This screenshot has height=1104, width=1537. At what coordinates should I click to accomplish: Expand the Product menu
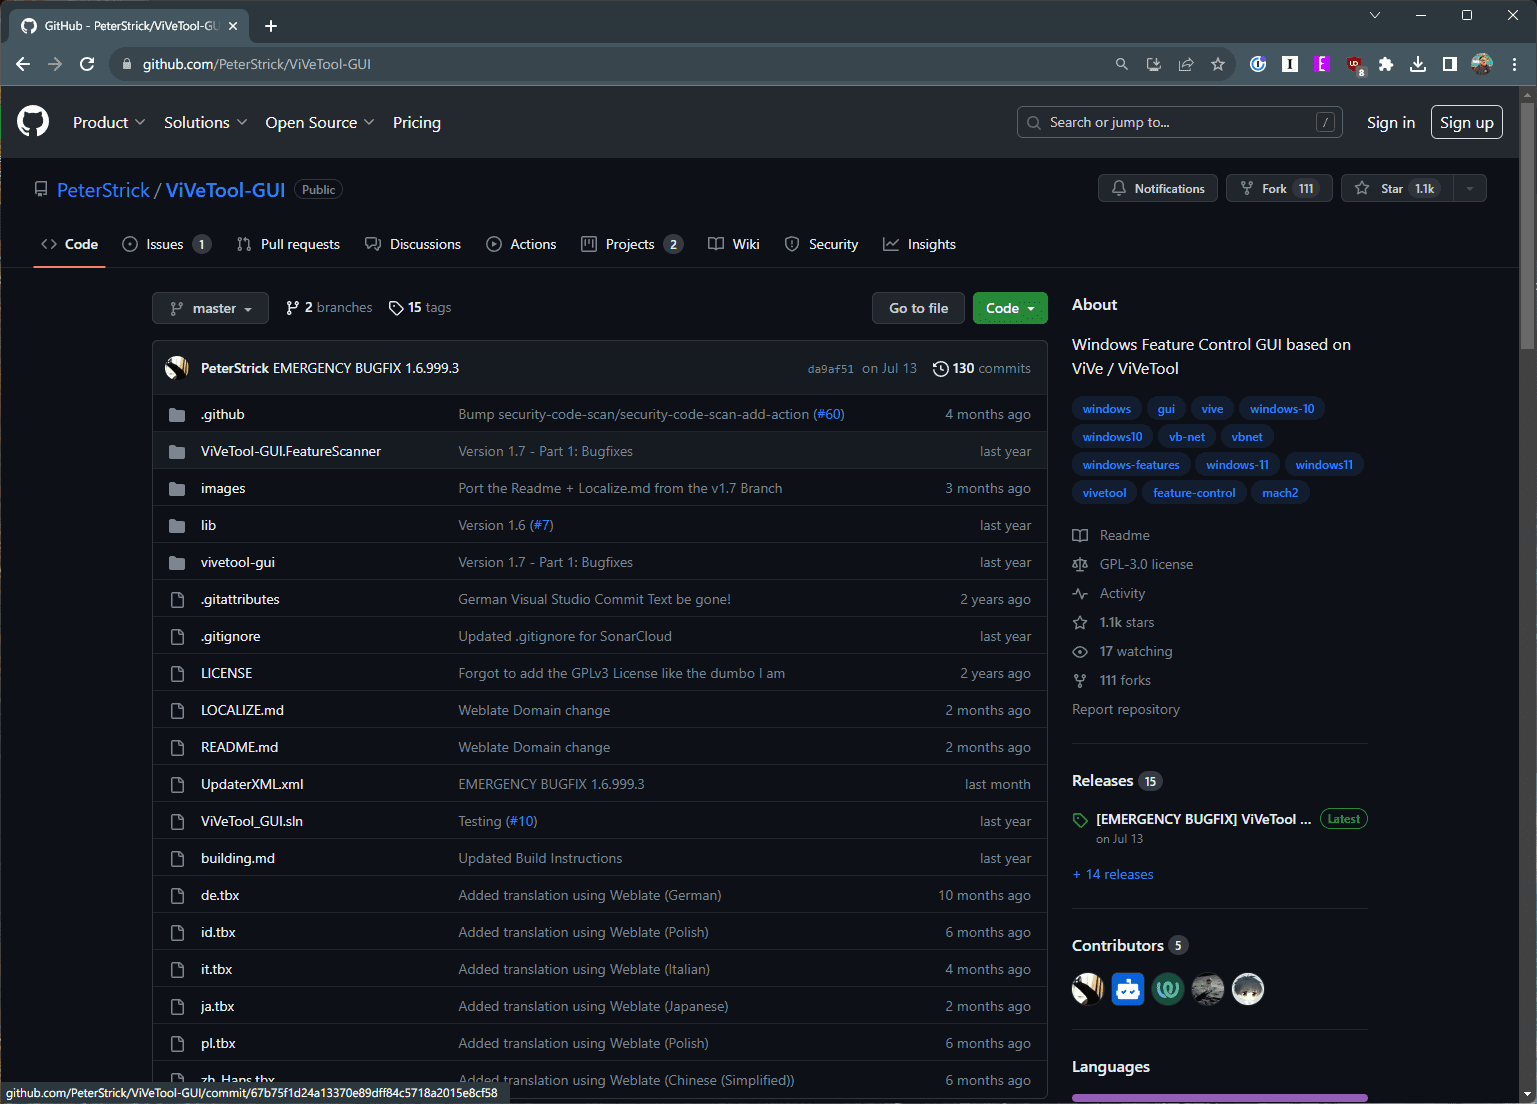pos(109,122)
